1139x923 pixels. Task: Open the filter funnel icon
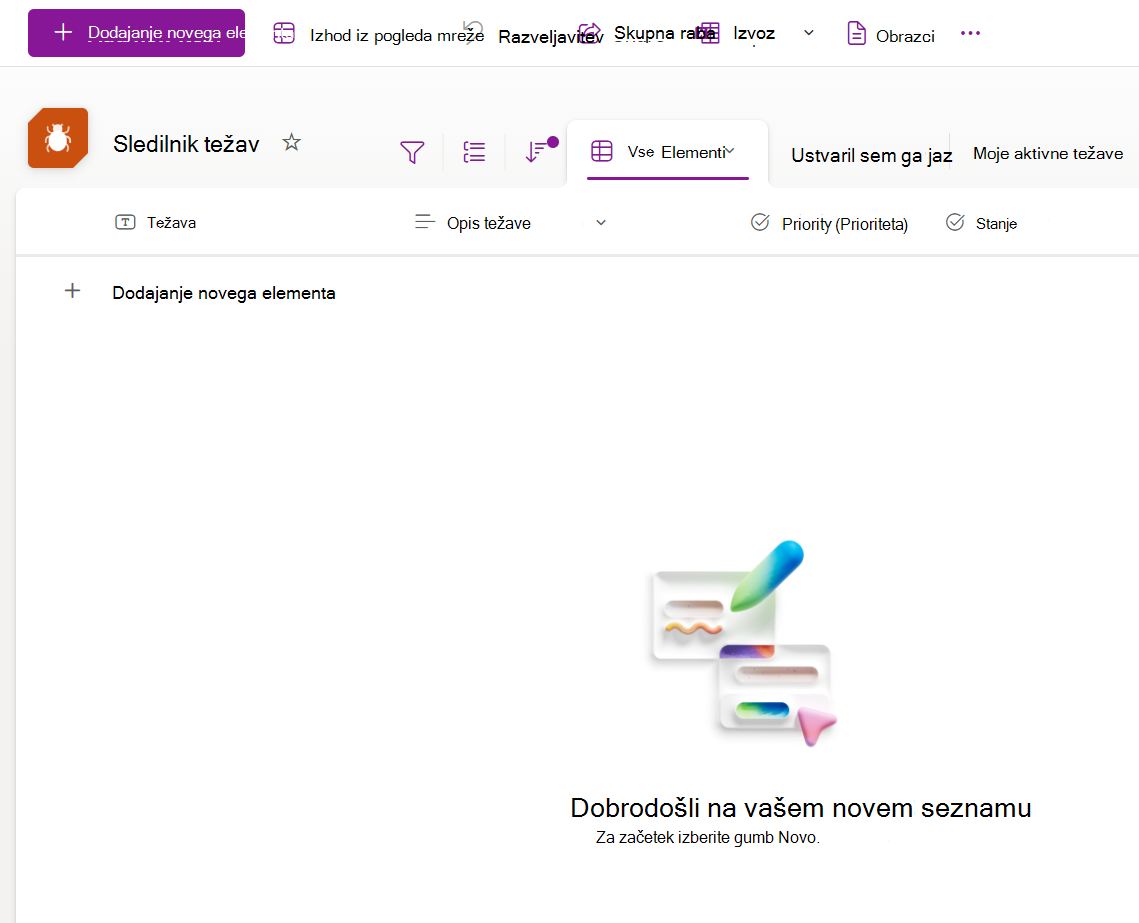[x=412, y=152]
